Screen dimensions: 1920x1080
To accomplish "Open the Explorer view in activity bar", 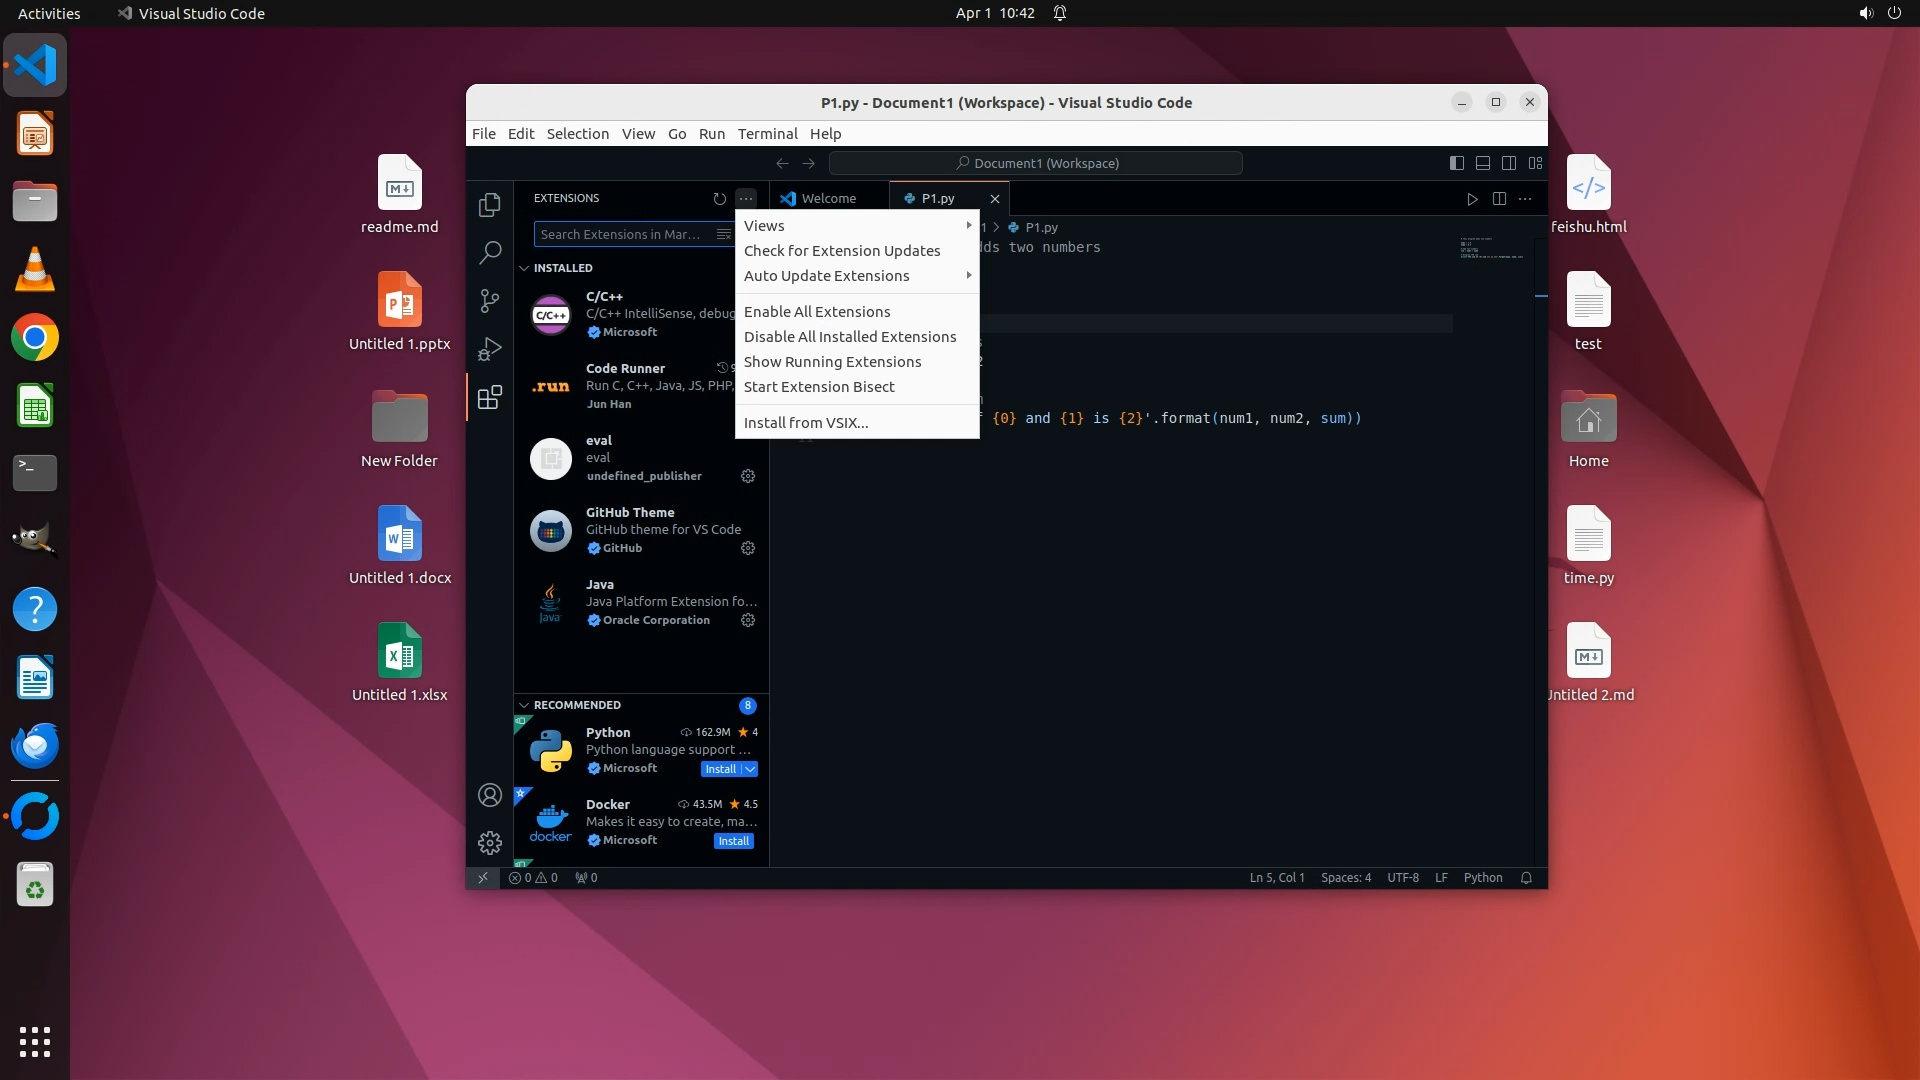I will coord(489,205).
